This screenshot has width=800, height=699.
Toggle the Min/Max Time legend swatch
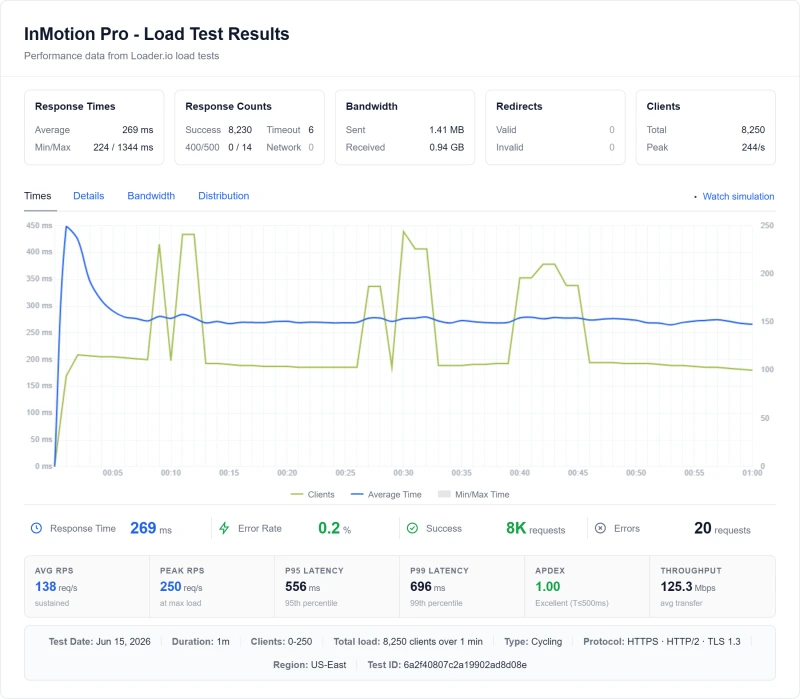click(x=444, y=494)
